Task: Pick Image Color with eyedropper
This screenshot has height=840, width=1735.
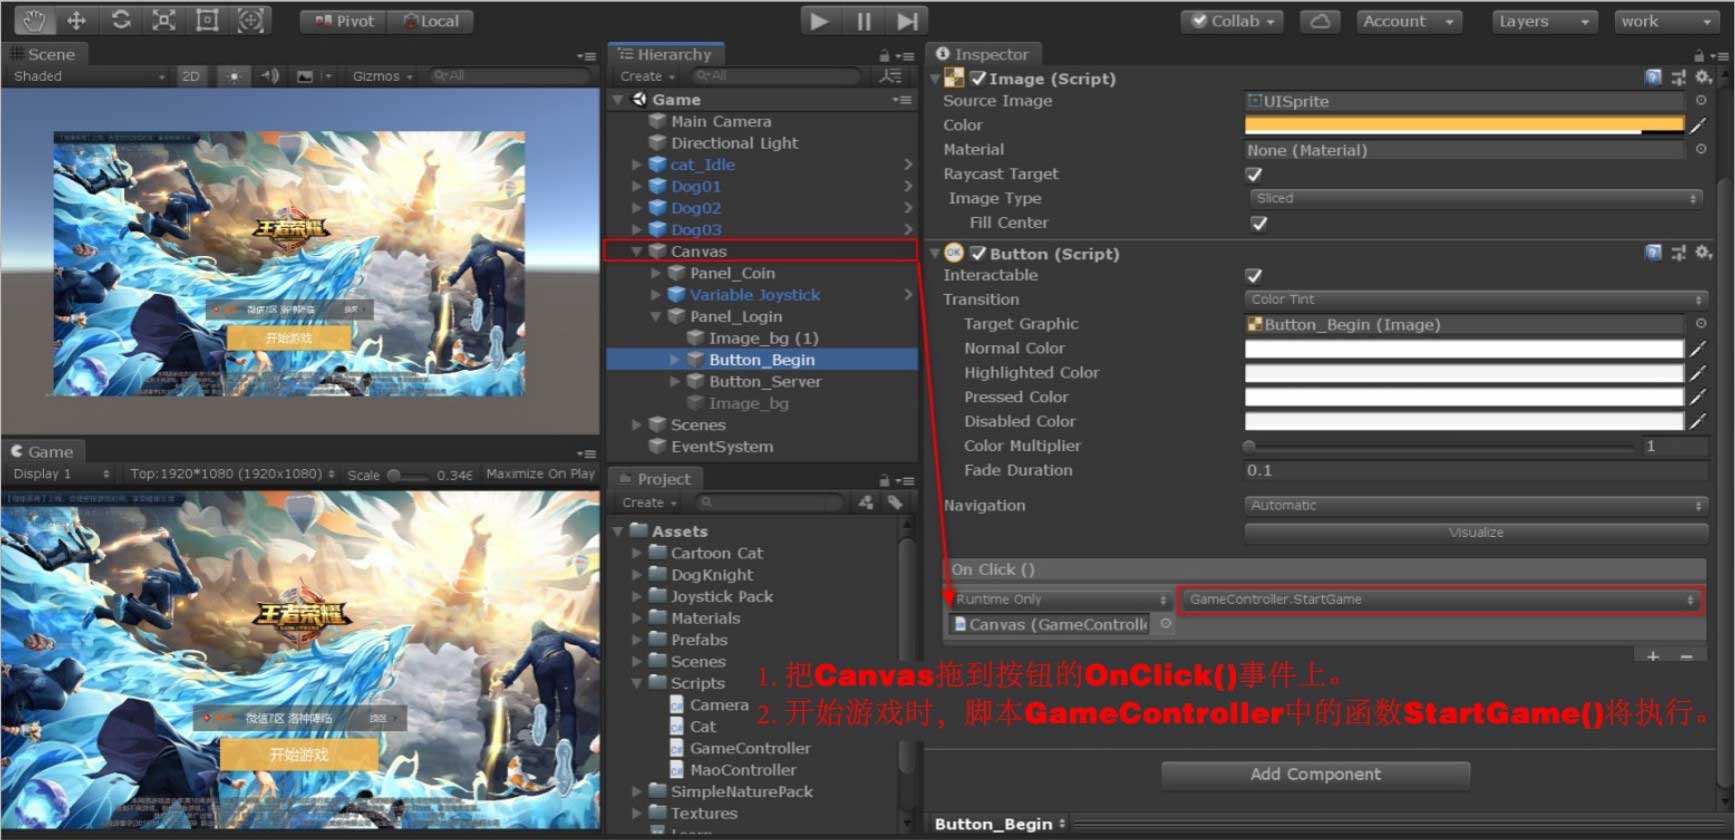Action: click(x=1698, y=126)
